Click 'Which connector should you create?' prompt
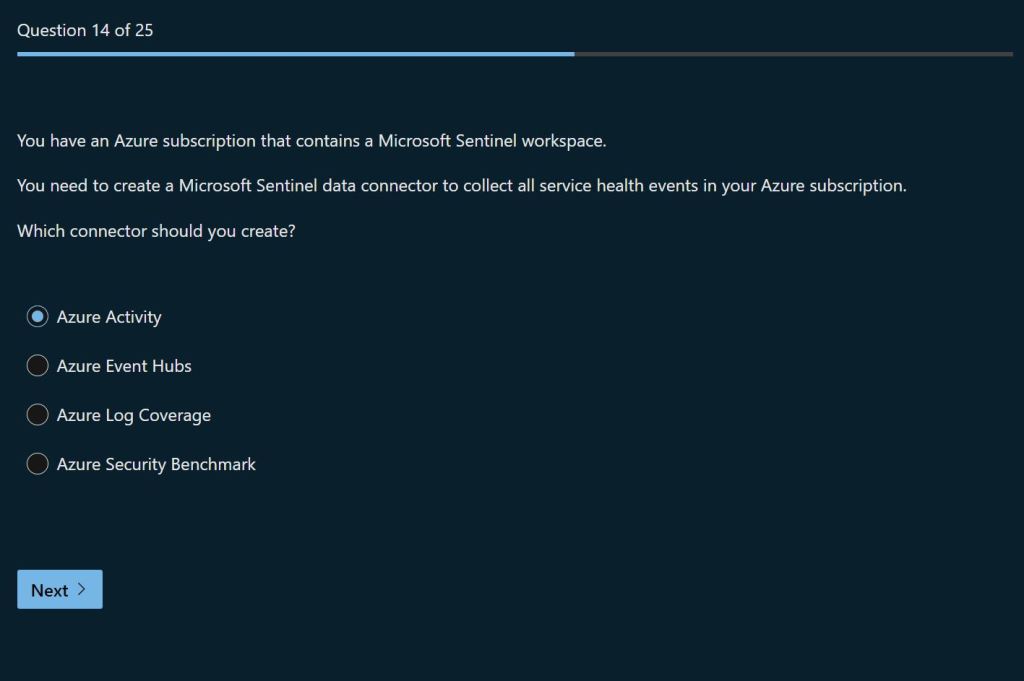This screenshot has height=681, width=1024. click(156, 231)
